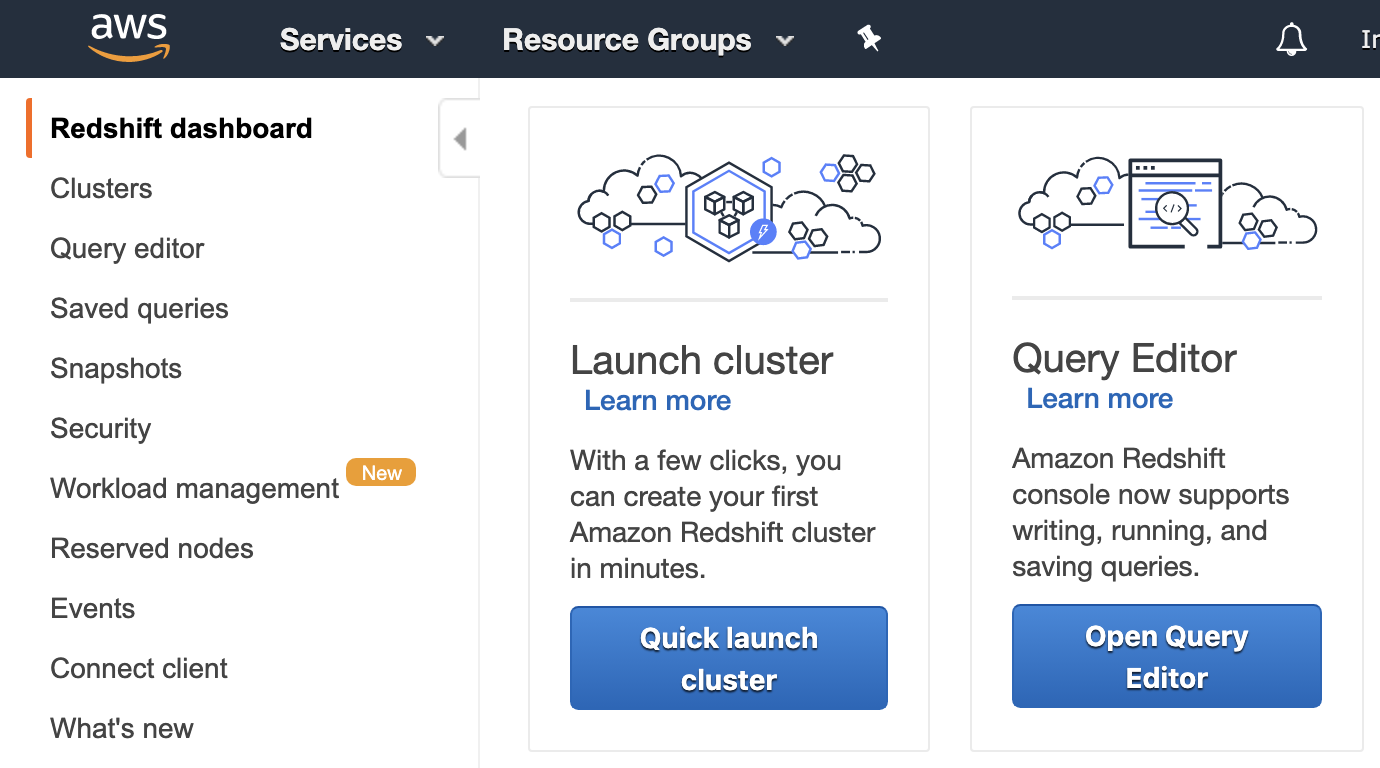
Task: Collapse the sidebar with the triangle arrow
Action: coord(460,138)
